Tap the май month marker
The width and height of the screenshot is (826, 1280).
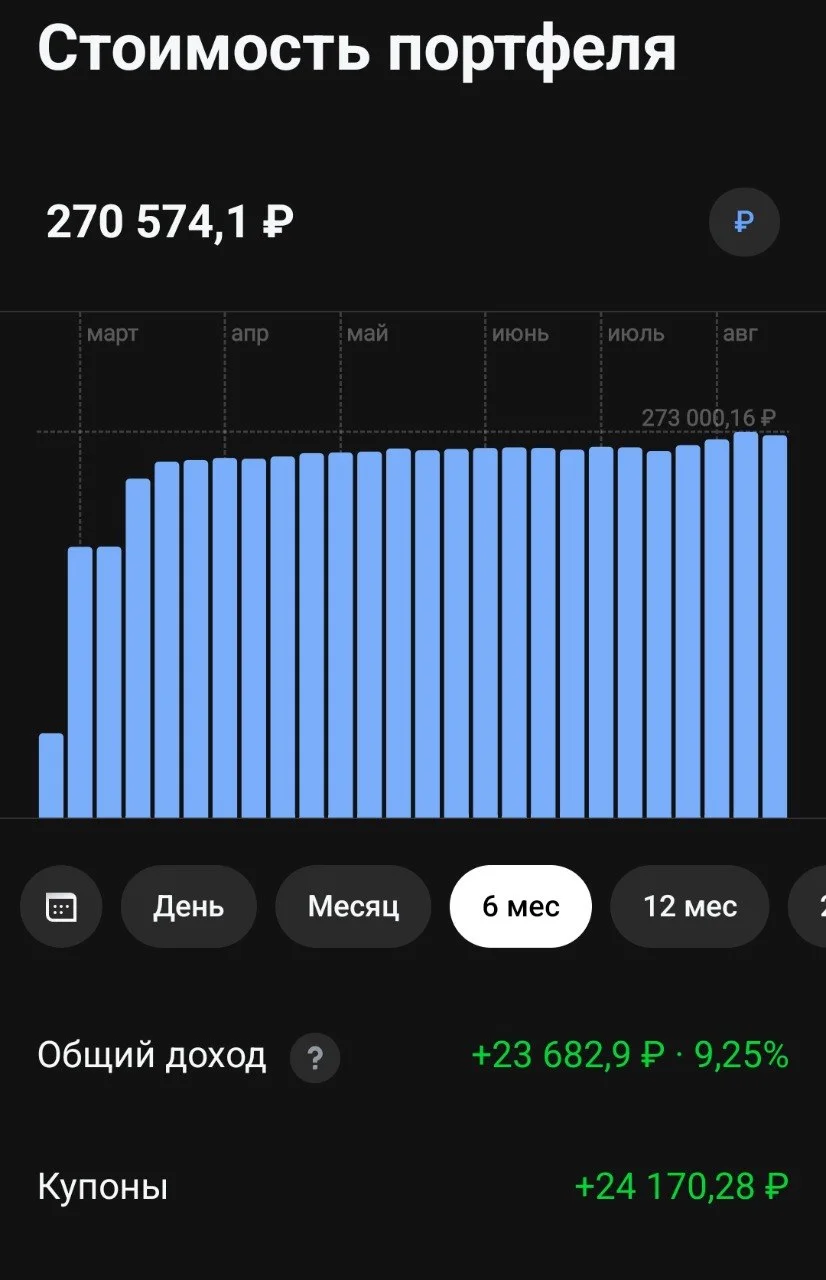pyautogui.click(x=367, y=334)
